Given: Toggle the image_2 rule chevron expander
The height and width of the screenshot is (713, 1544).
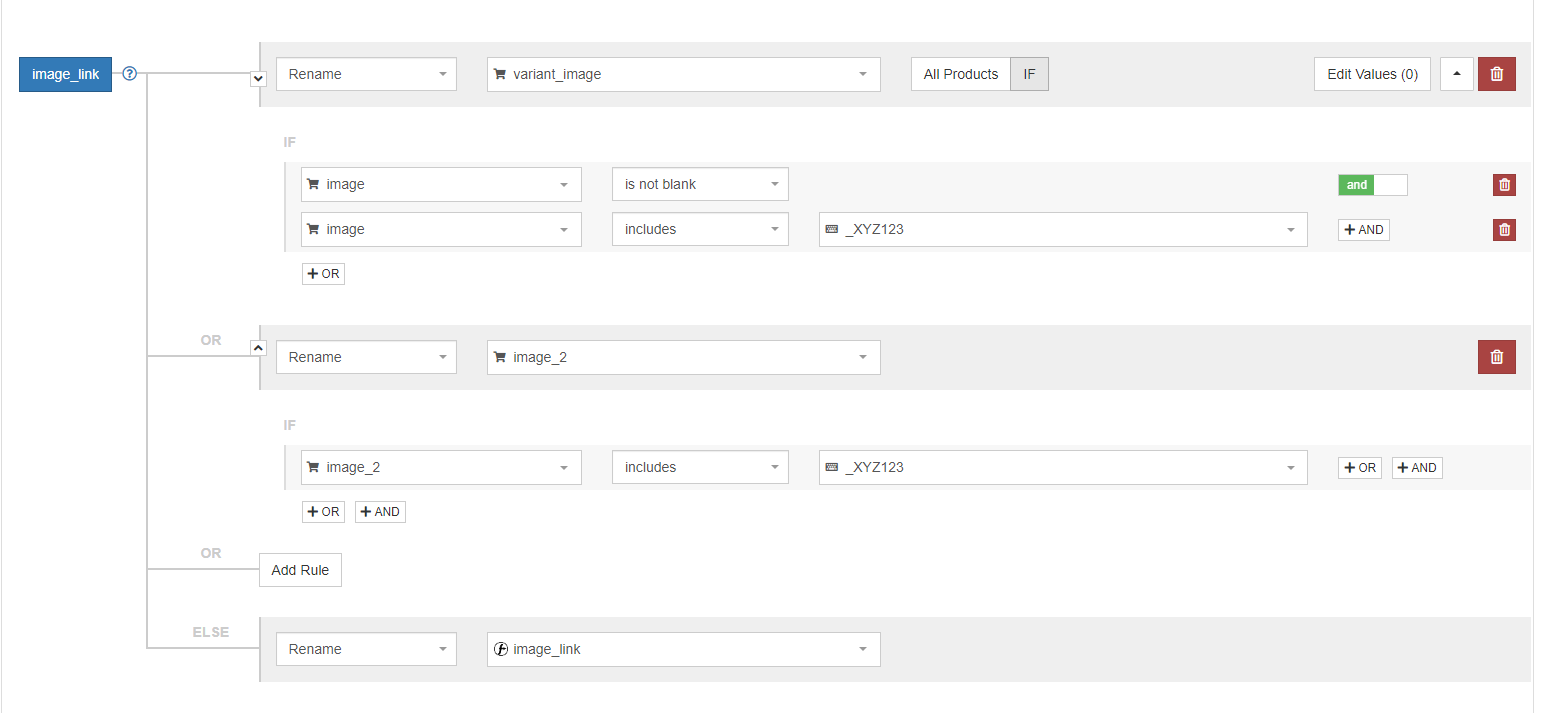Looking at the screenshot, I should 258,347.
